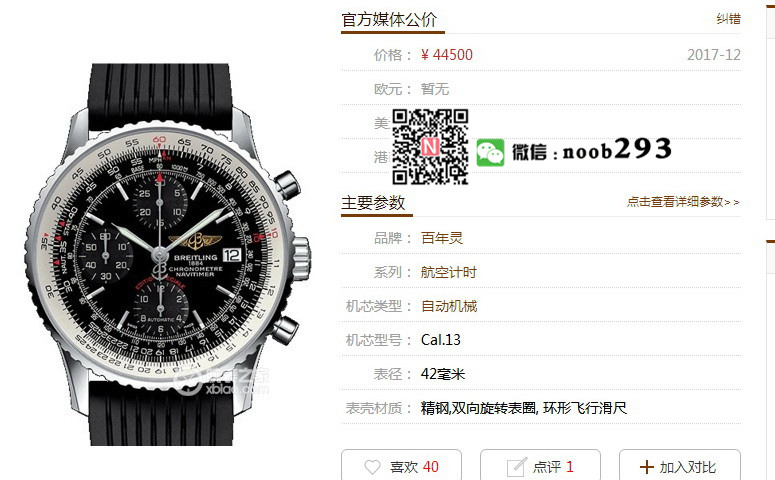Image resolution: width=775 pixels, height=480 pixels.
Task: Click the 纠错 correction link
Action: [x=729, y=19]
